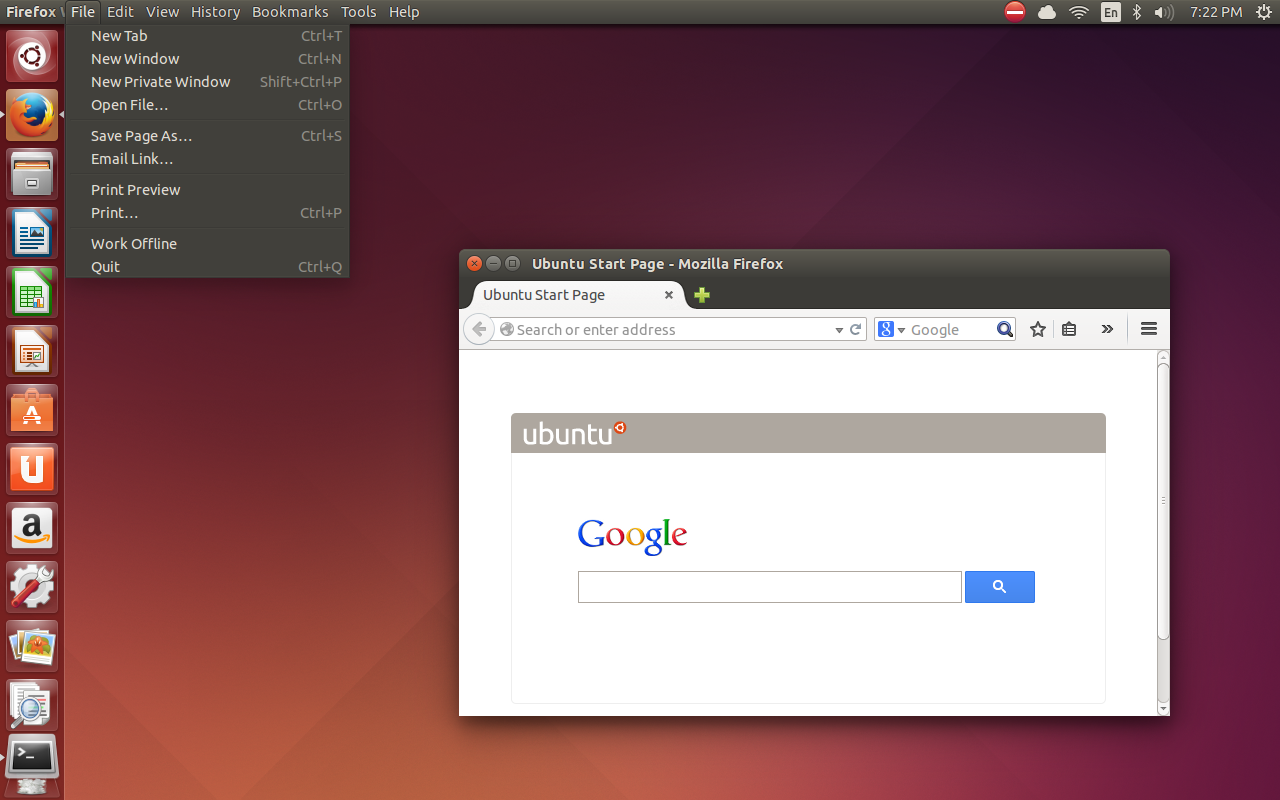Open the History menu

pyautogui.click(x=215, y=12)
